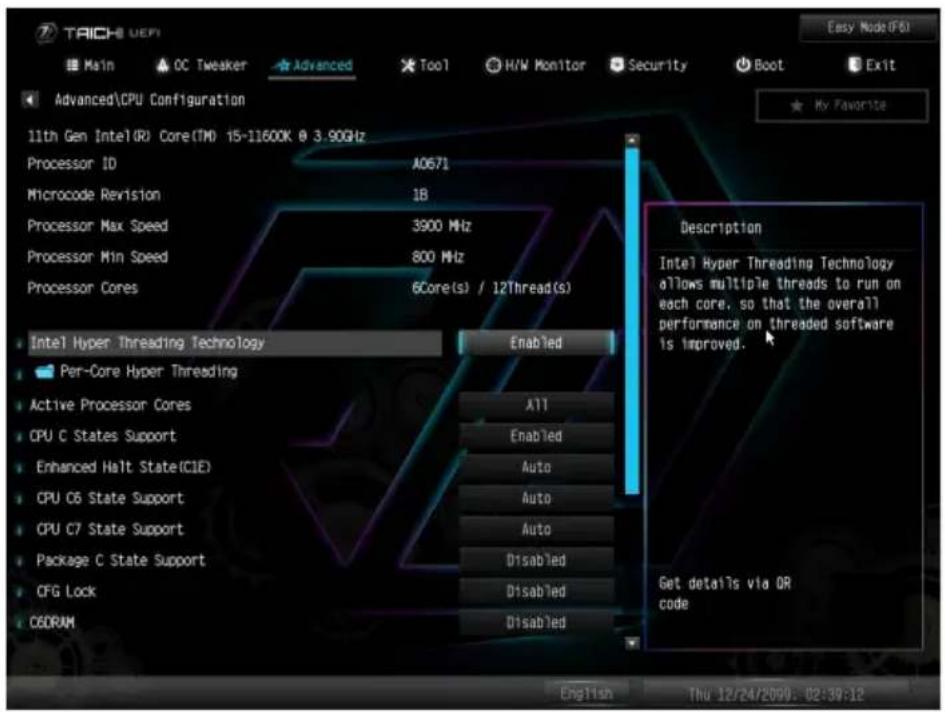The width and height of the screenshot is (945, 712).
Task: Select the Advanced tab
Action: (313, 65)
